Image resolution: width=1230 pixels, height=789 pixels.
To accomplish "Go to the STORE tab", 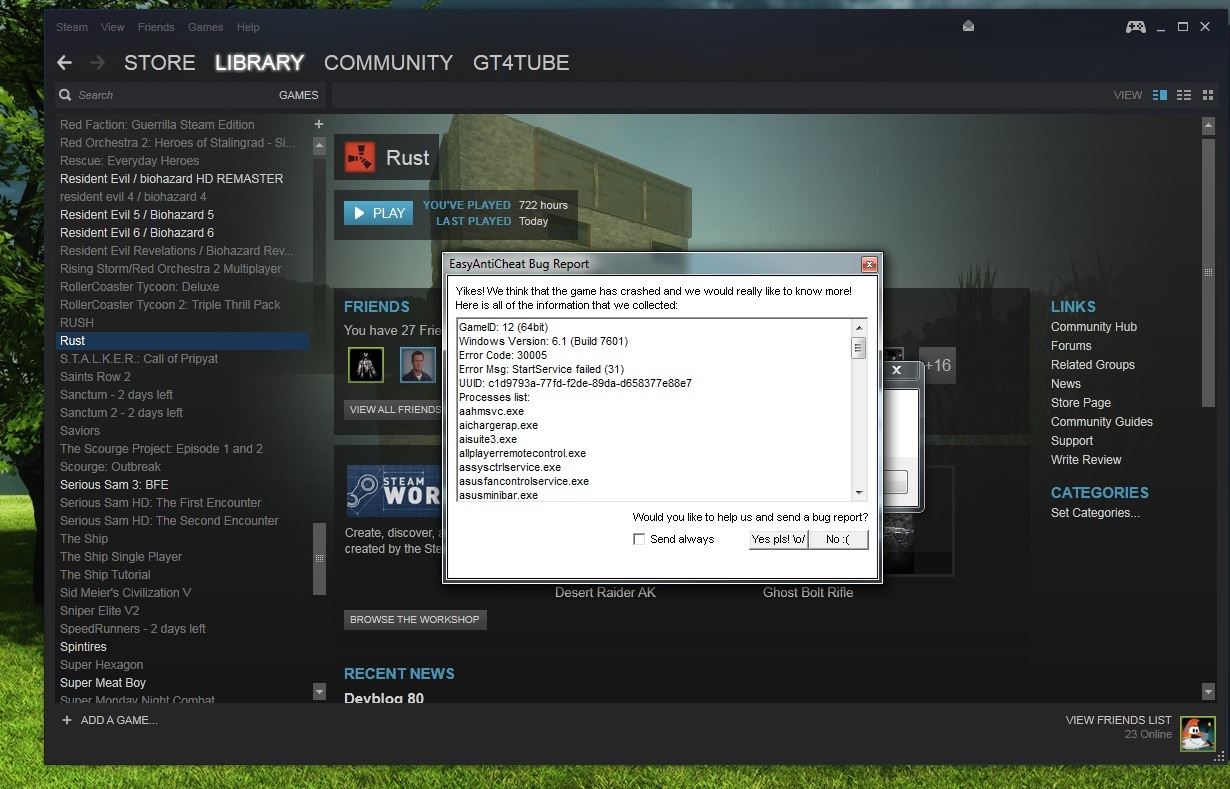I will 160,63.
